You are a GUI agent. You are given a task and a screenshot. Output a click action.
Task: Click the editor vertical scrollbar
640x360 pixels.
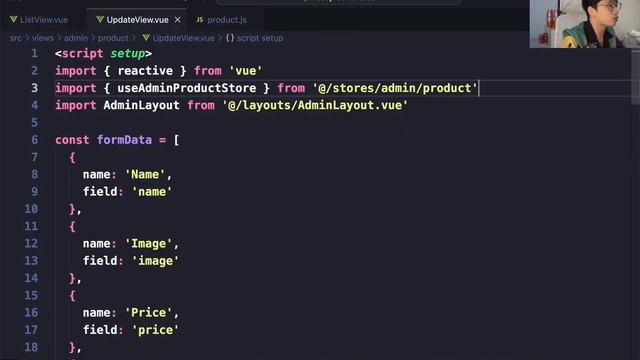(x=636, y=78)
